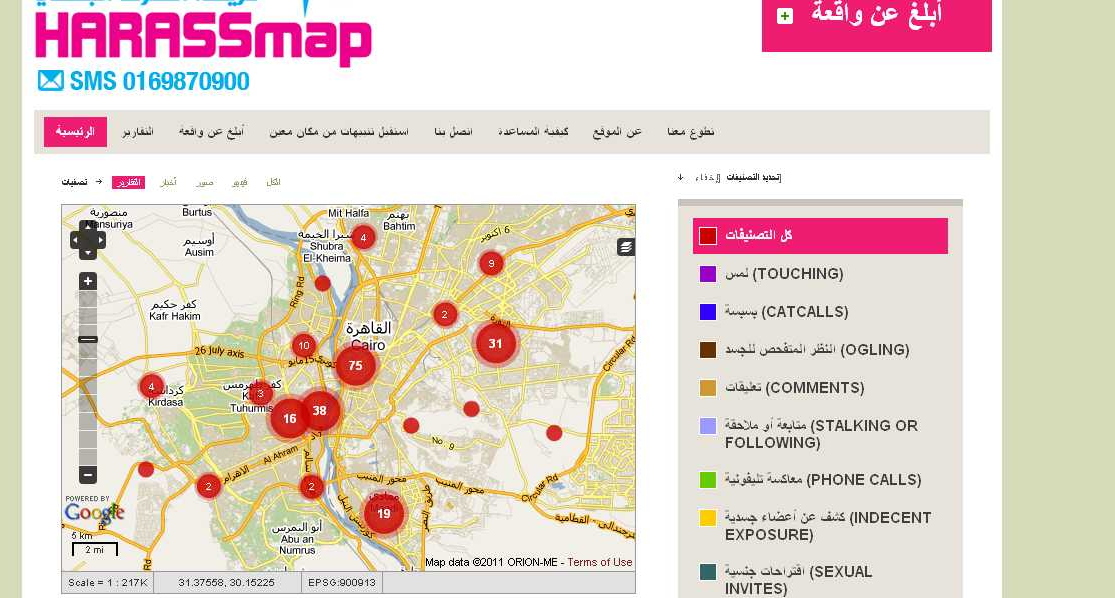Zoom out with the map minus button
The image size is (1115, 598).
(x=88, y=474)
